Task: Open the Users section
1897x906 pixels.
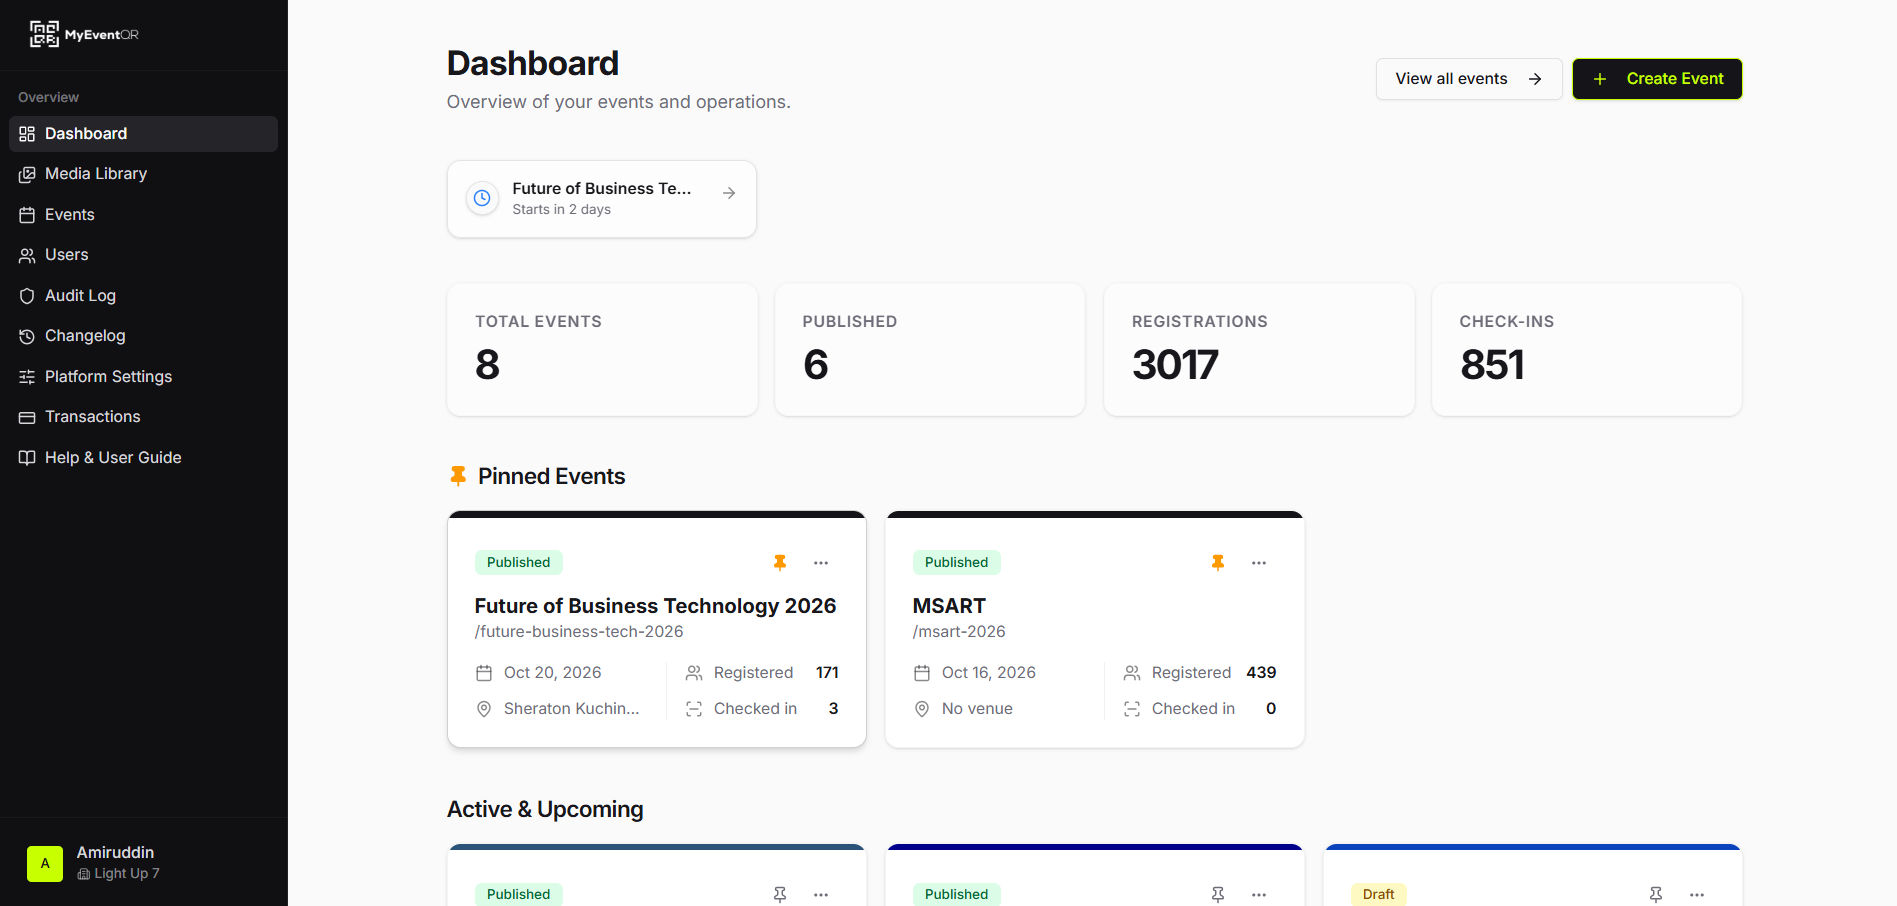Action: [143, 255]
